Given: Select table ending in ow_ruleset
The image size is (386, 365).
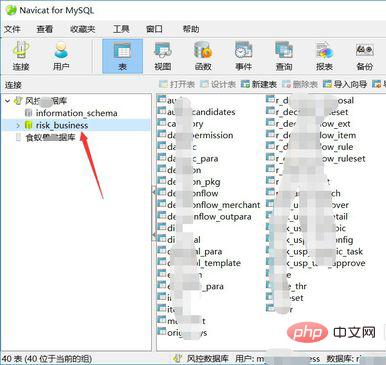Looking at the screenshot, I should click(x=320, y=159).
